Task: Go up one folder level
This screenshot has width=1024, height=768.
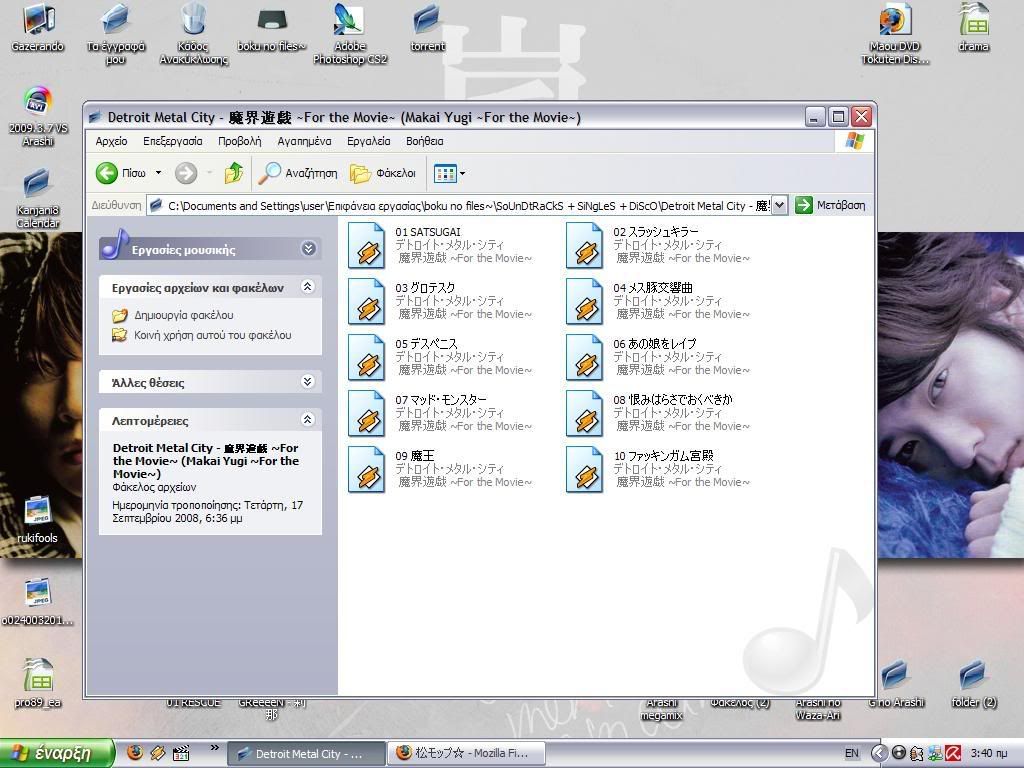Action: click(x=233, y=173)
